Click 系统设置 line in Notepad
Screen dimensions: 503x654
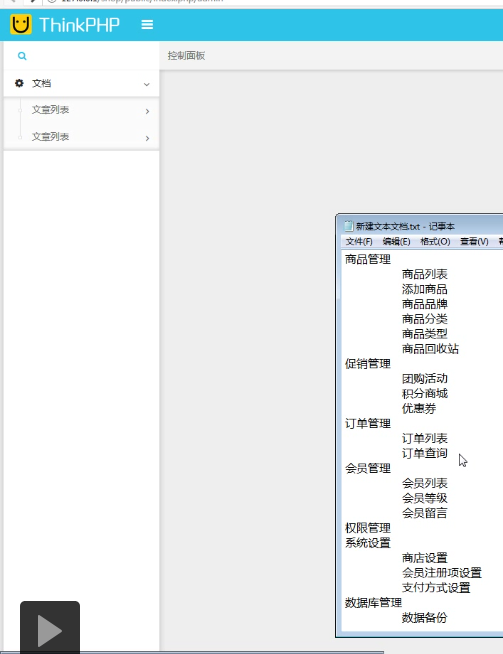click(368, 543)
